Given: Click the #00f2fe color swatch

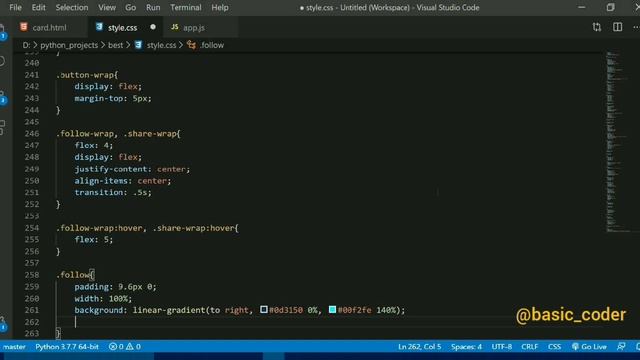Looking at the screenshot, I should [332, 310].
